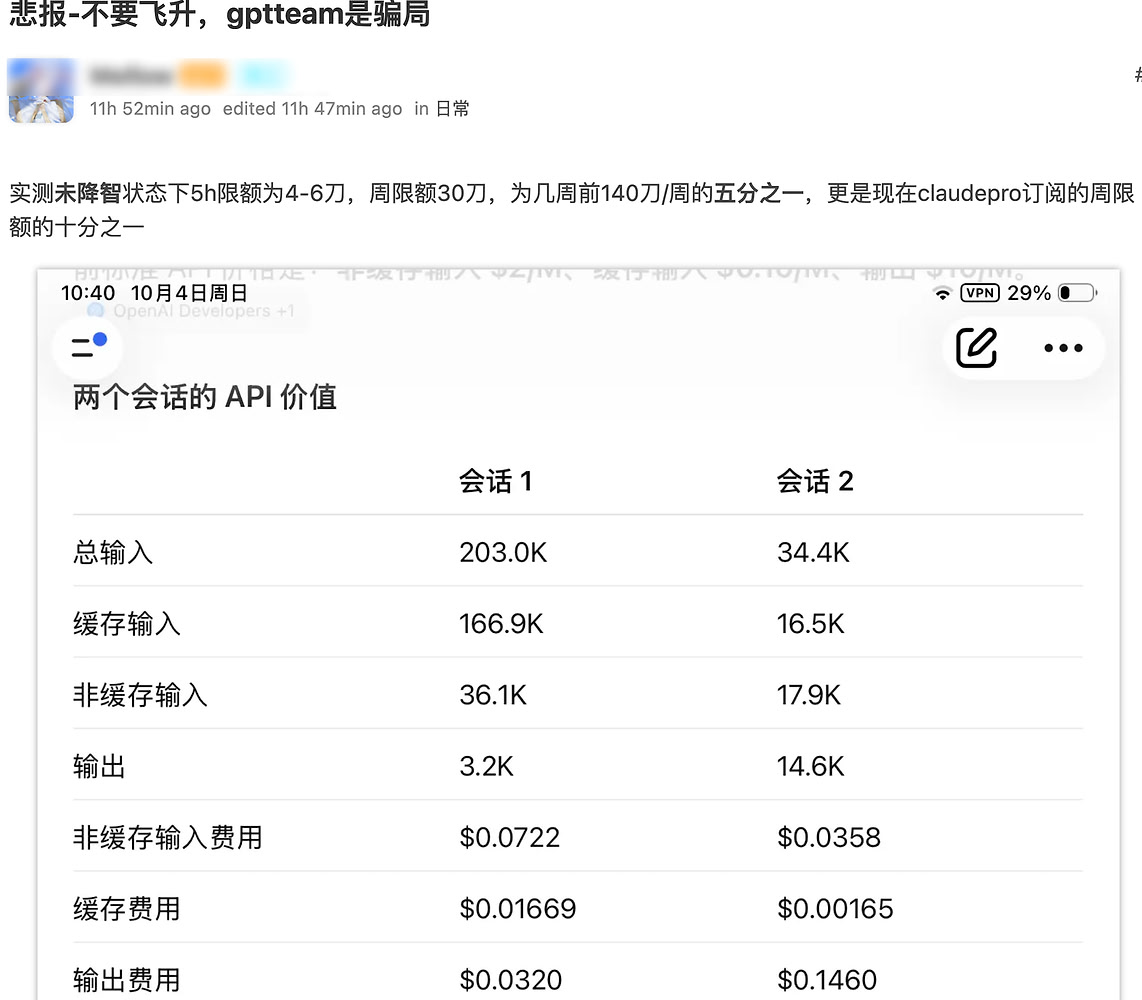Click column header '会话 2'
The width and height of the screenshot is (1142, 1000).
tap(815, 481)
